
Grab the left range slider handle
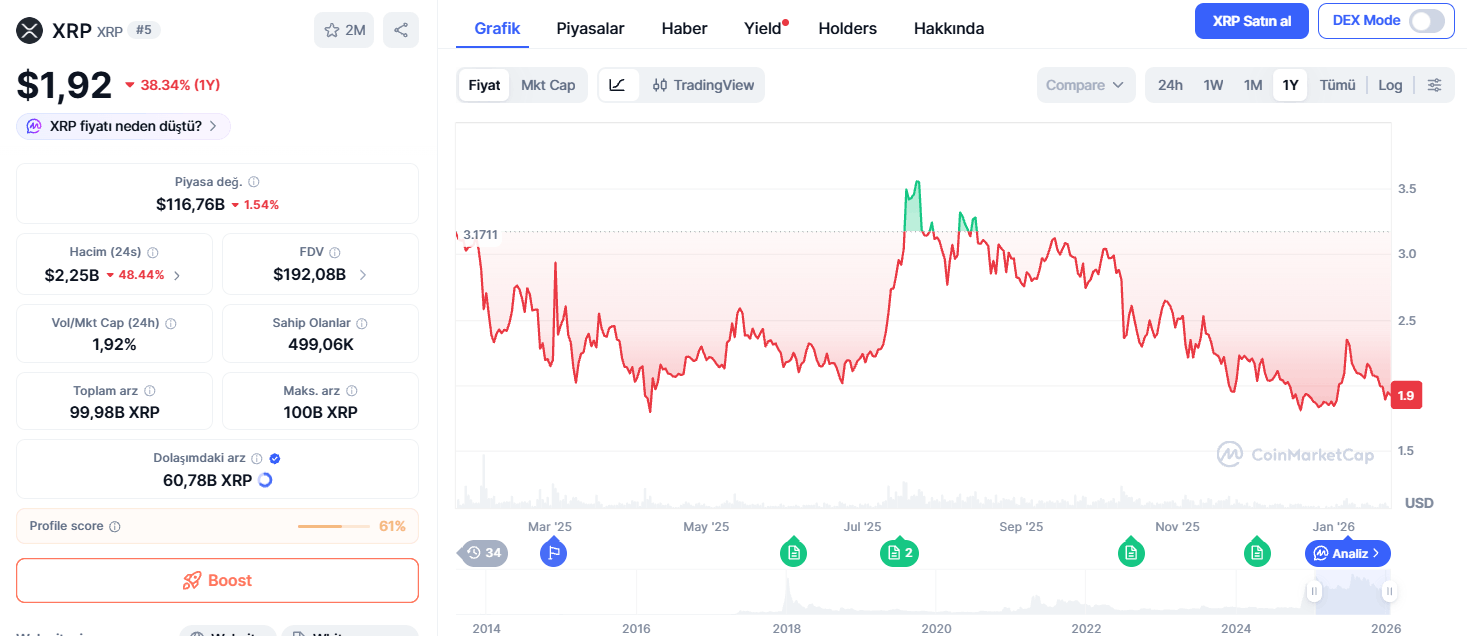[1316, 591]
